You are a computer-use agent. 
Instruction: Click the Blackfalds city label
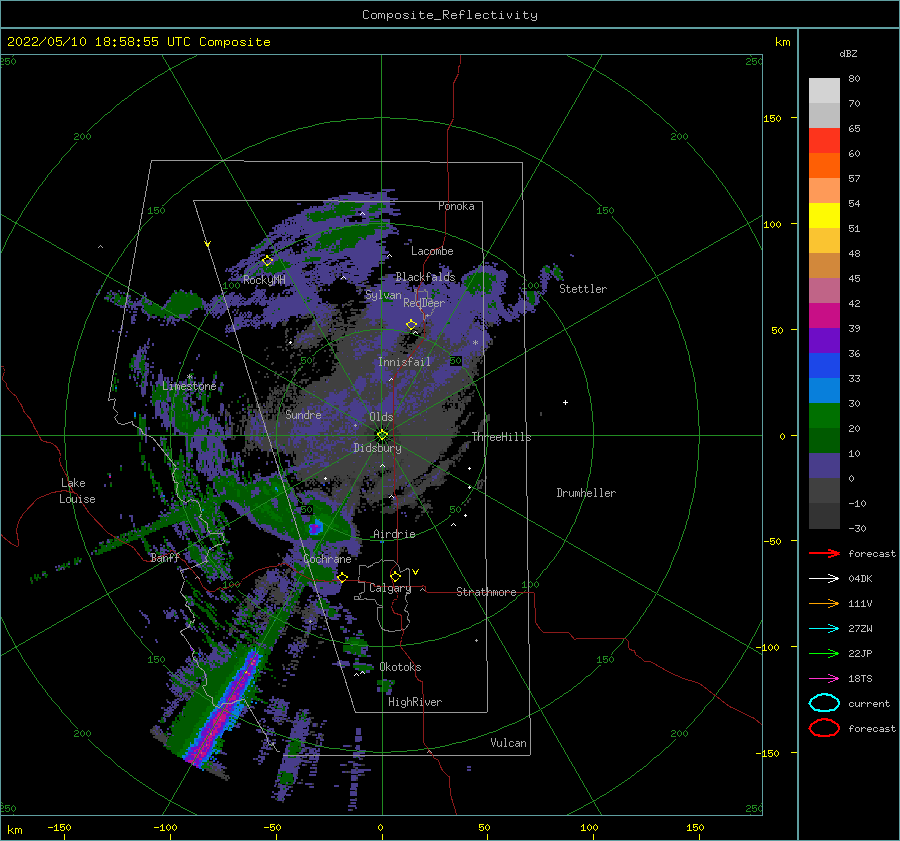(425, 277)
